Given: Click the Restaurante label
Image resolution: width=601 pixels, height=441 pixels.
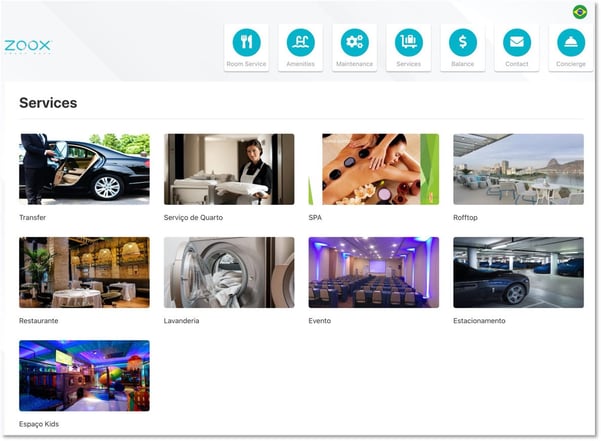Looking at the screenshot, I should (x=39, y=321).
